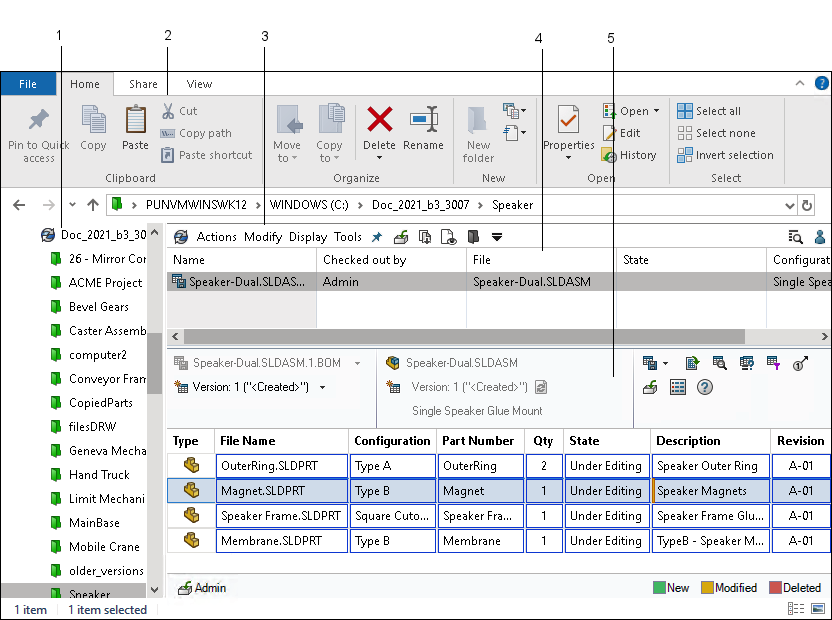Screen dimensions: 832x620
Task: Expand the Speaker-Dual.SLDASM.1.BOM dropdown
Action: point(358,363)
